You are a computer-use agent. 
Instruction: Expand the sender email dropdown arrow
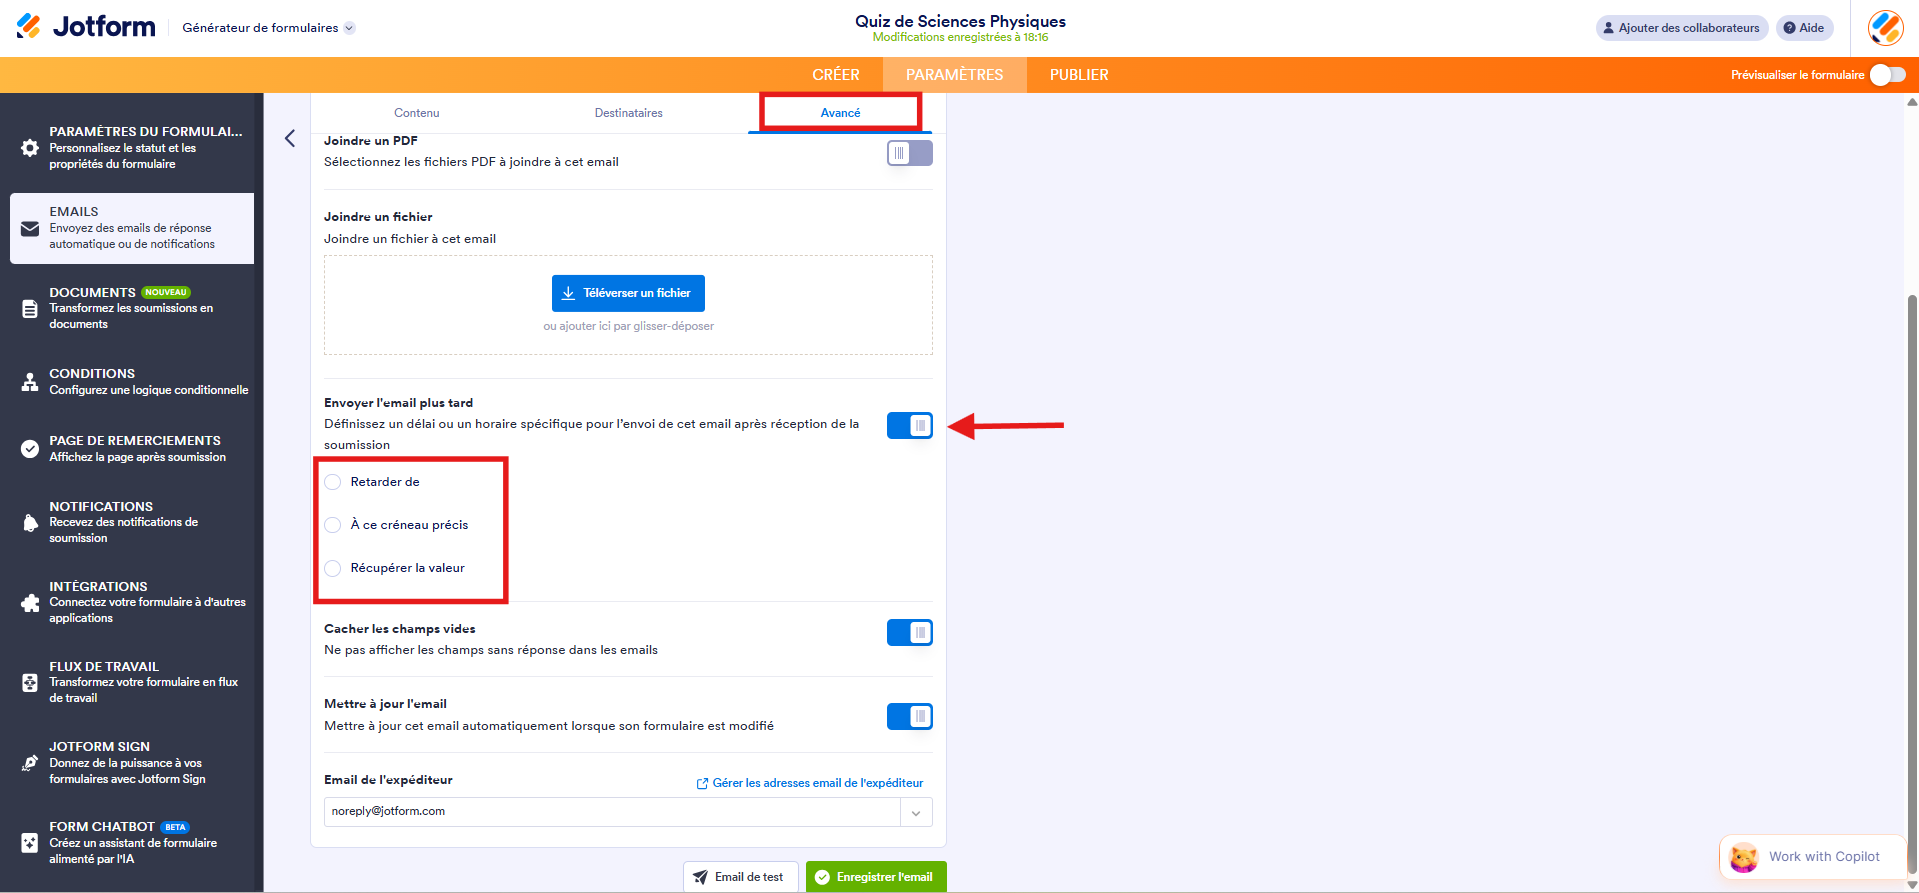(x=916, y=813)
